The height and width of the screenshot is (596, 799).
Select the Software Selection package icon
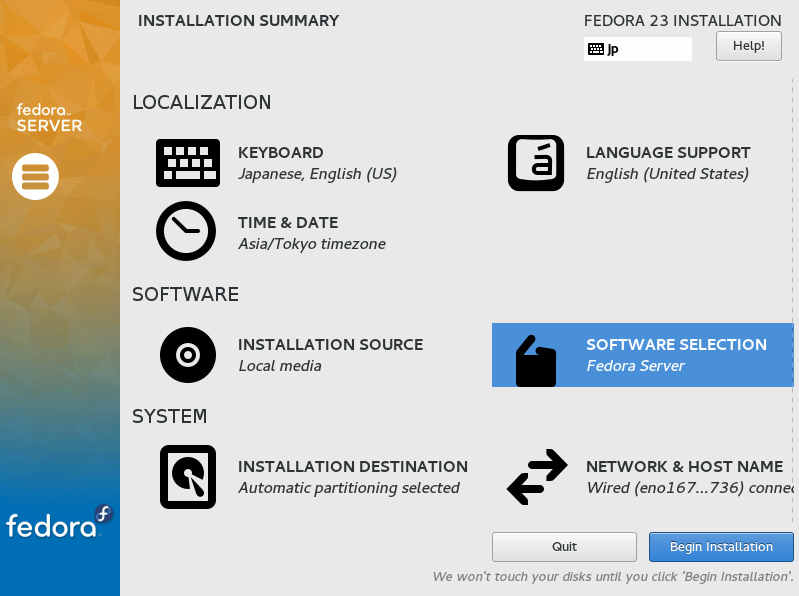click(536, 361)
